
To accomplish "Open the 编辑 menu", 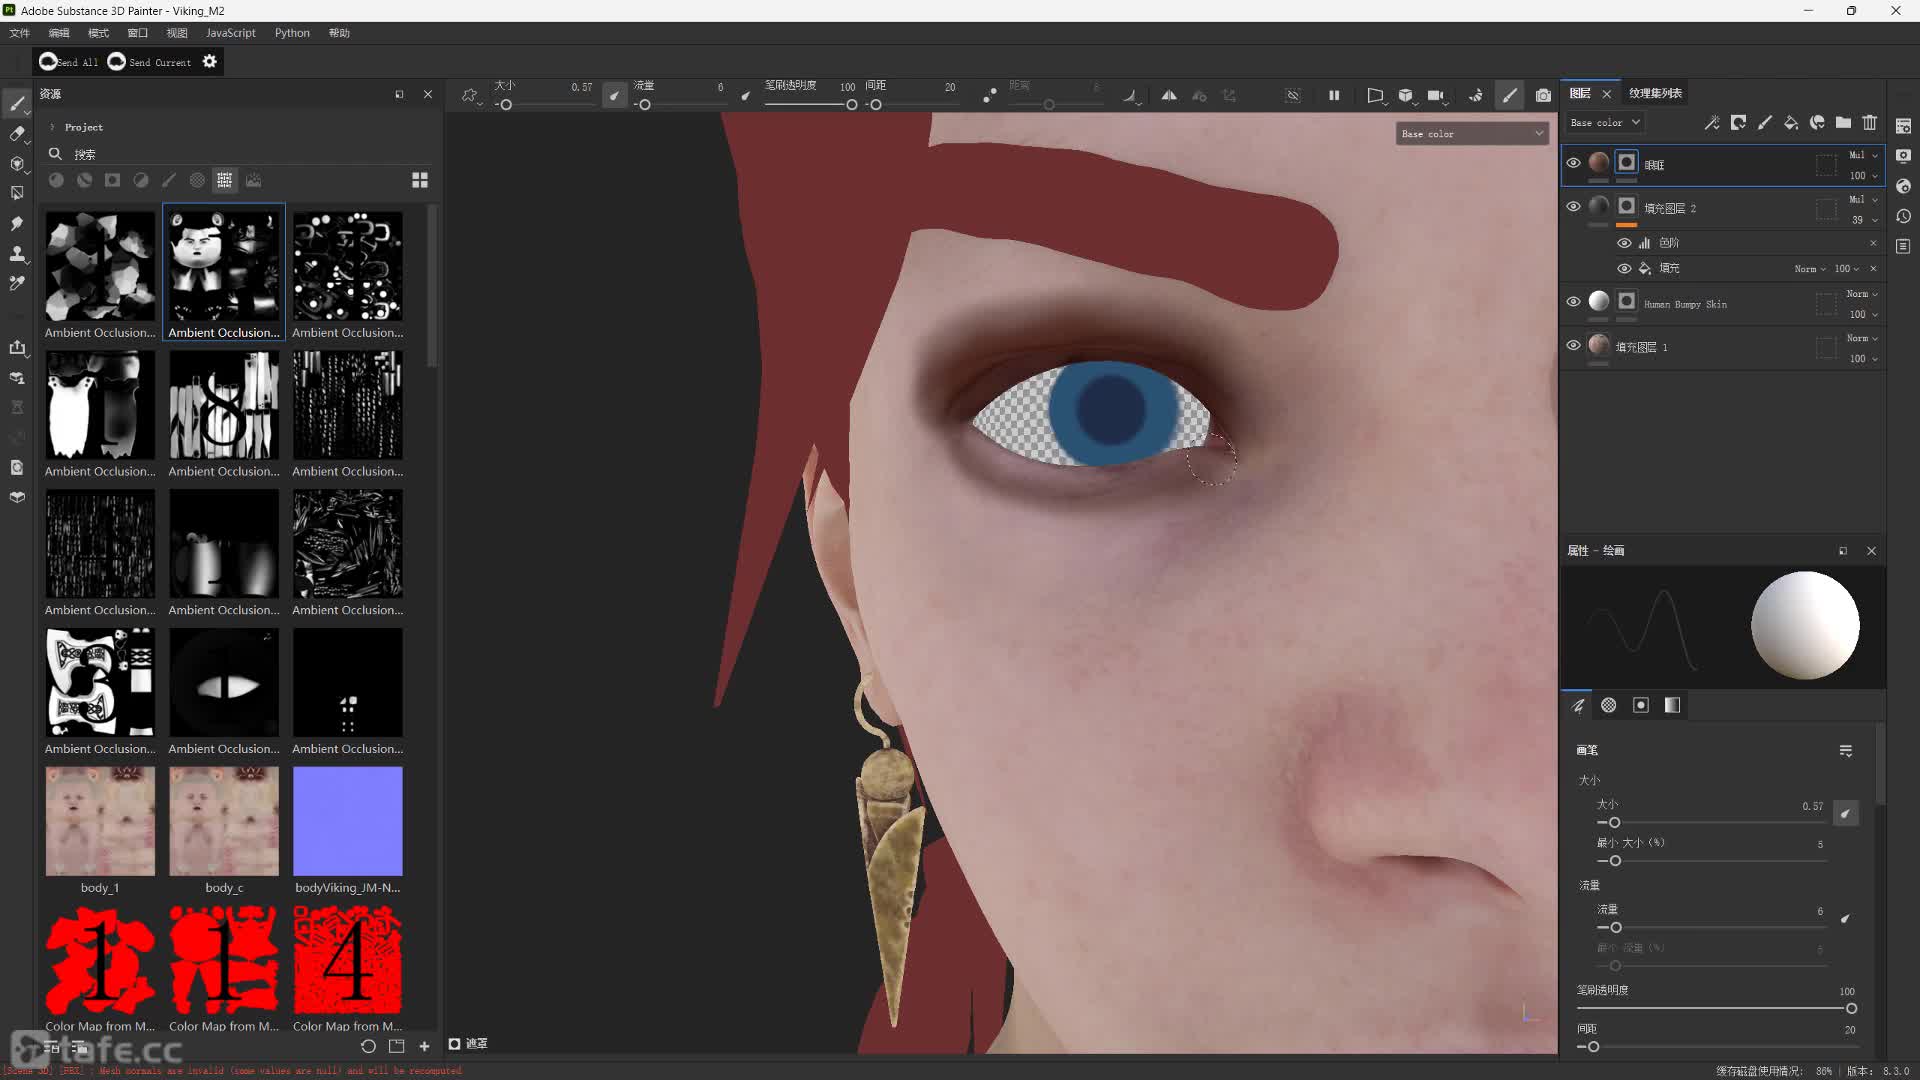I will point(59,33).
